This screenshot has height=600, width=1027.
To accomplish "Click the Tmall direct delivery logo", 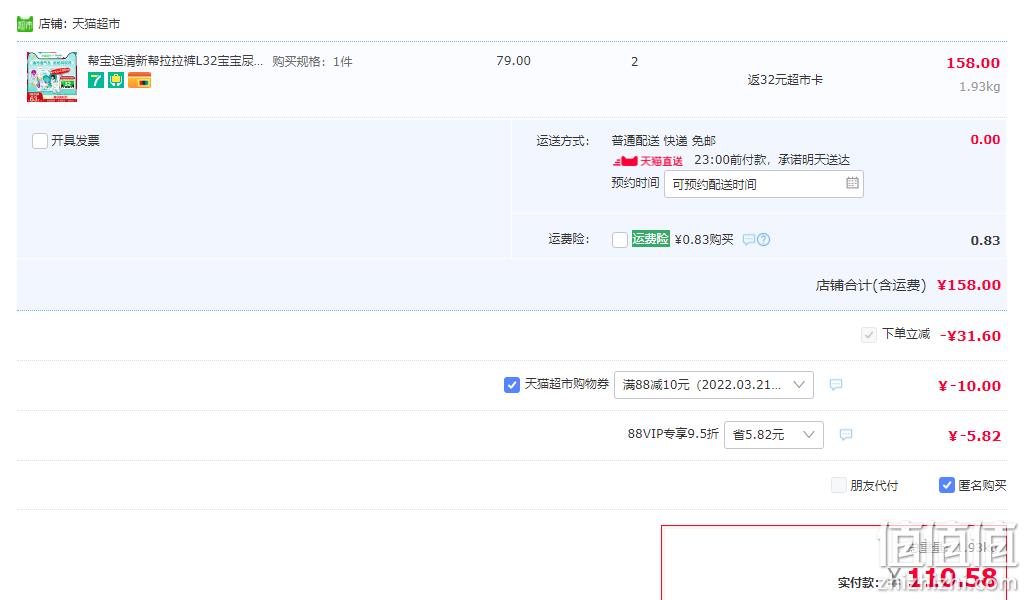I will (x=648, y=160).
